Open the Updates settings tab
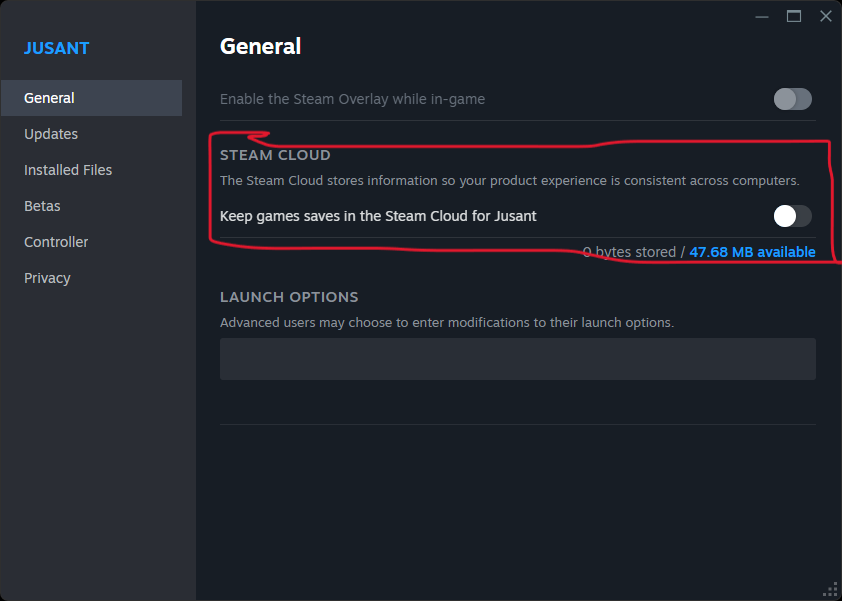This screenshot has height=601, width=842. coord(51,134)
